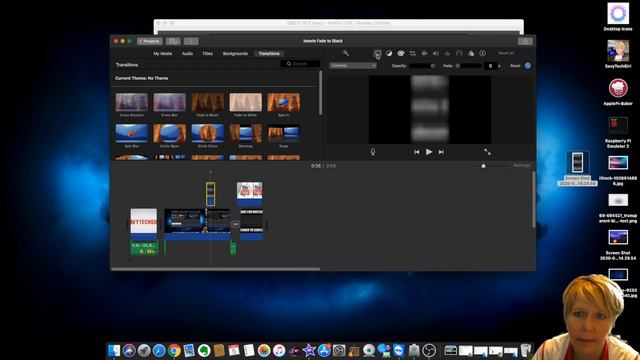
Task: Adjust the Opacity slider
Action: point(422,65)
